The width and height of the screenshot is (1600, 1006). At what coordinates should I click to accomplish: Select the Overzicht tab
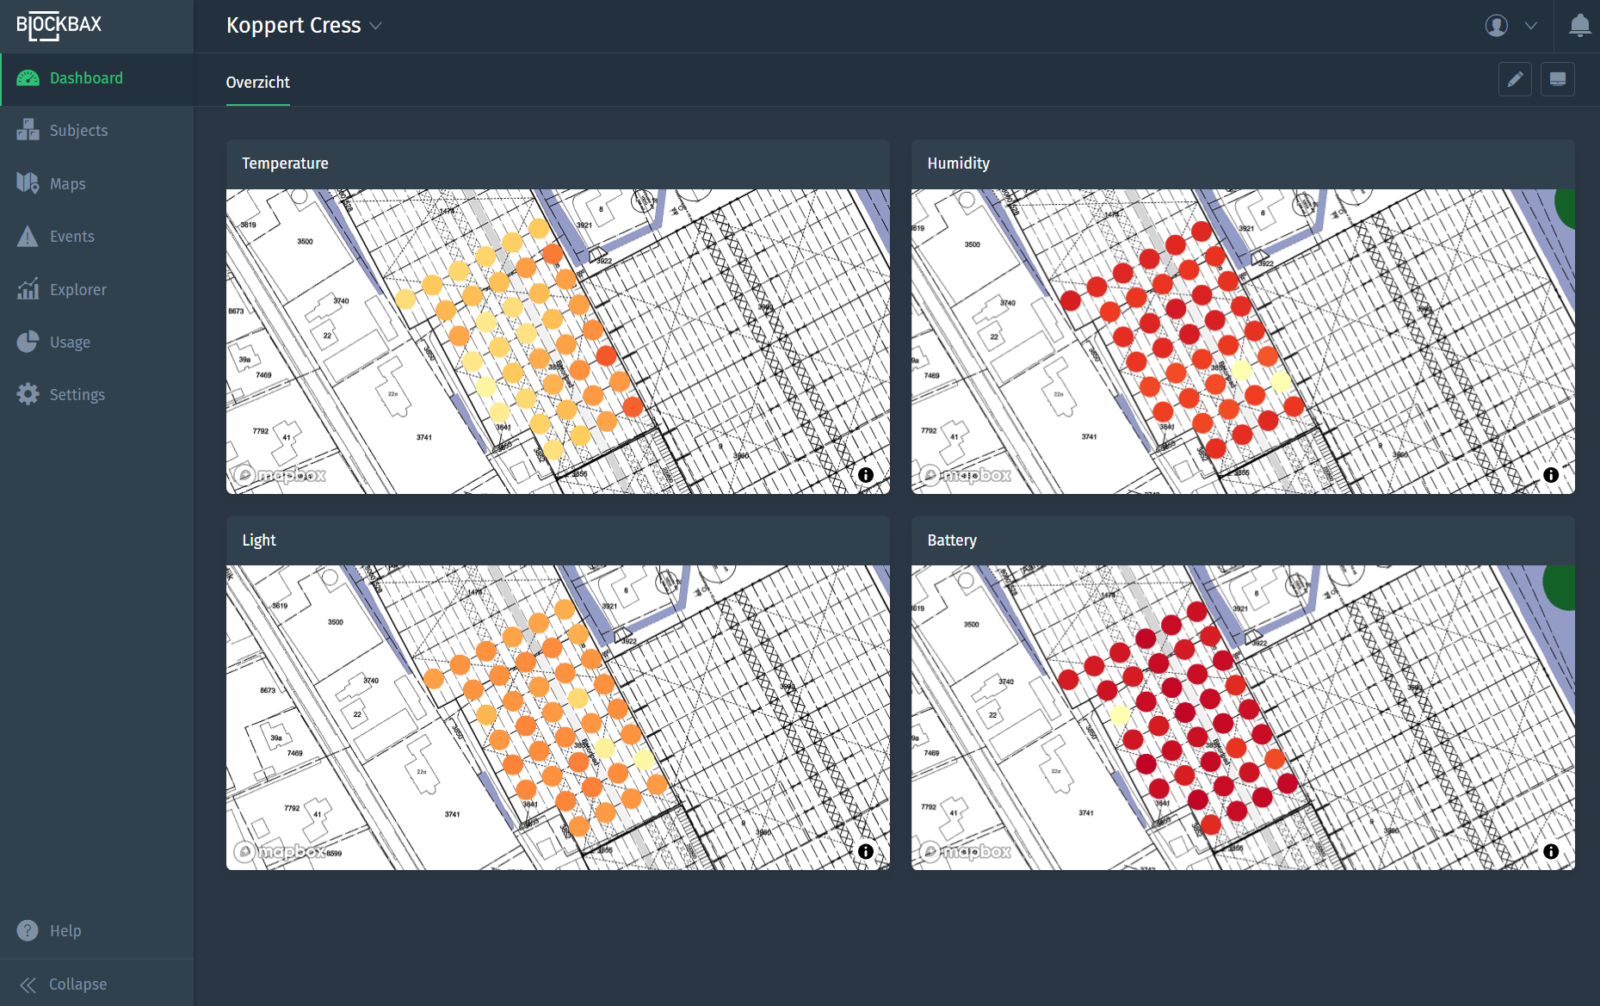coord(258,82)
